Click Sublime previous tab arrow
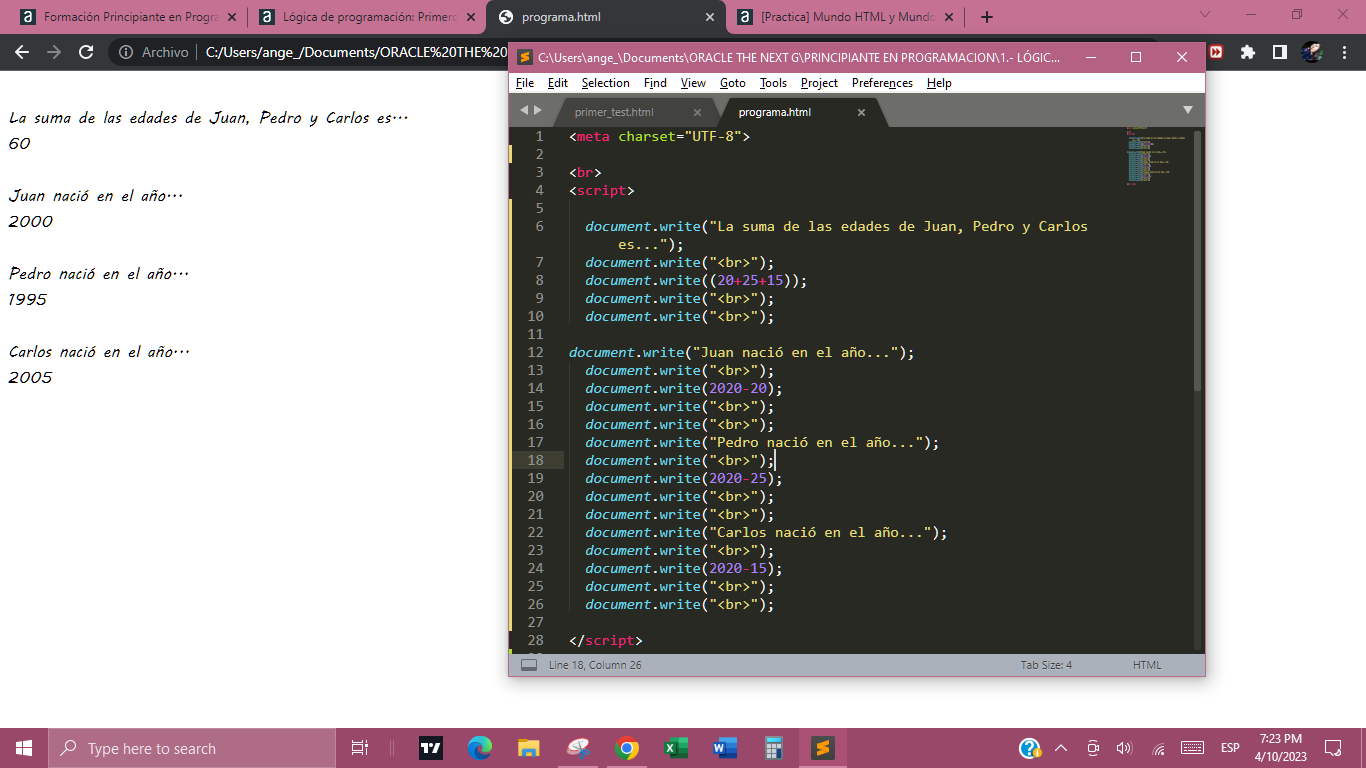 click(524, 110)
